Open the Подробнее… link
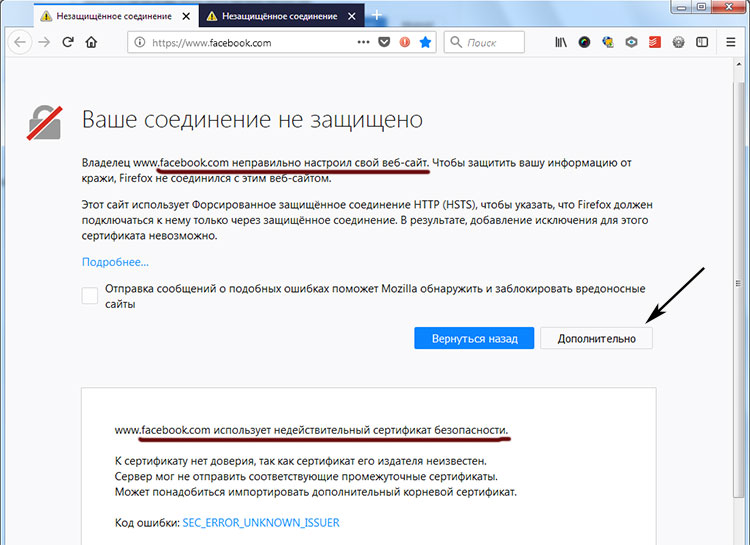The height and width of the screenshot is (545, 750). [x=115, y=262]
